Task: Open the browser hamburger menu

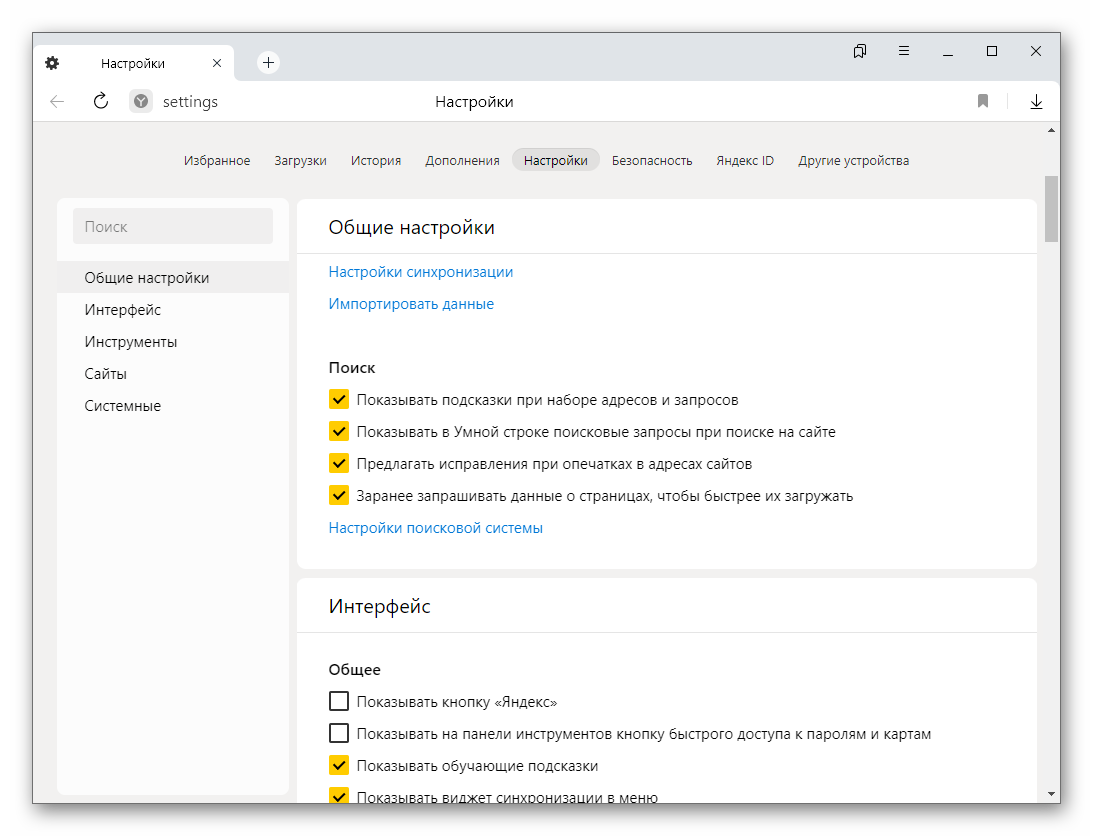Action: coord(904,51)
